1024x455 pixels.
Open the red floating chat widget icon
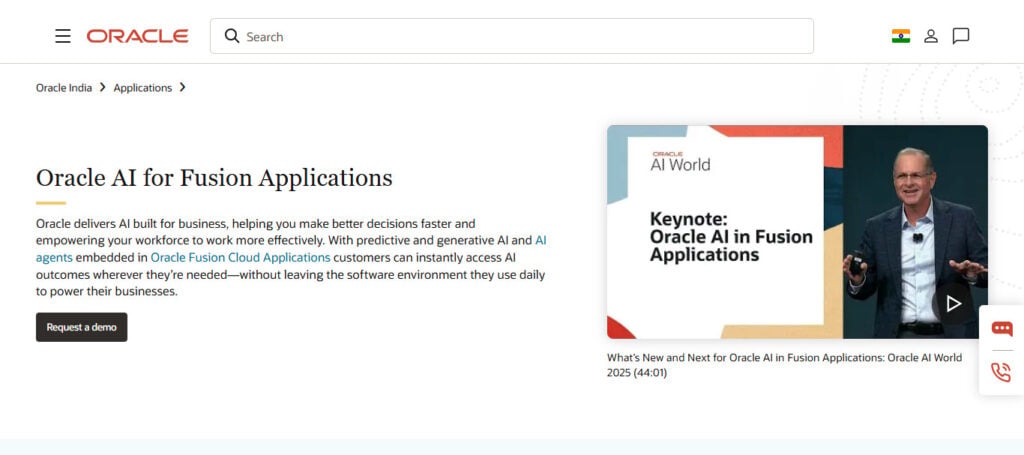point(1002,328)
